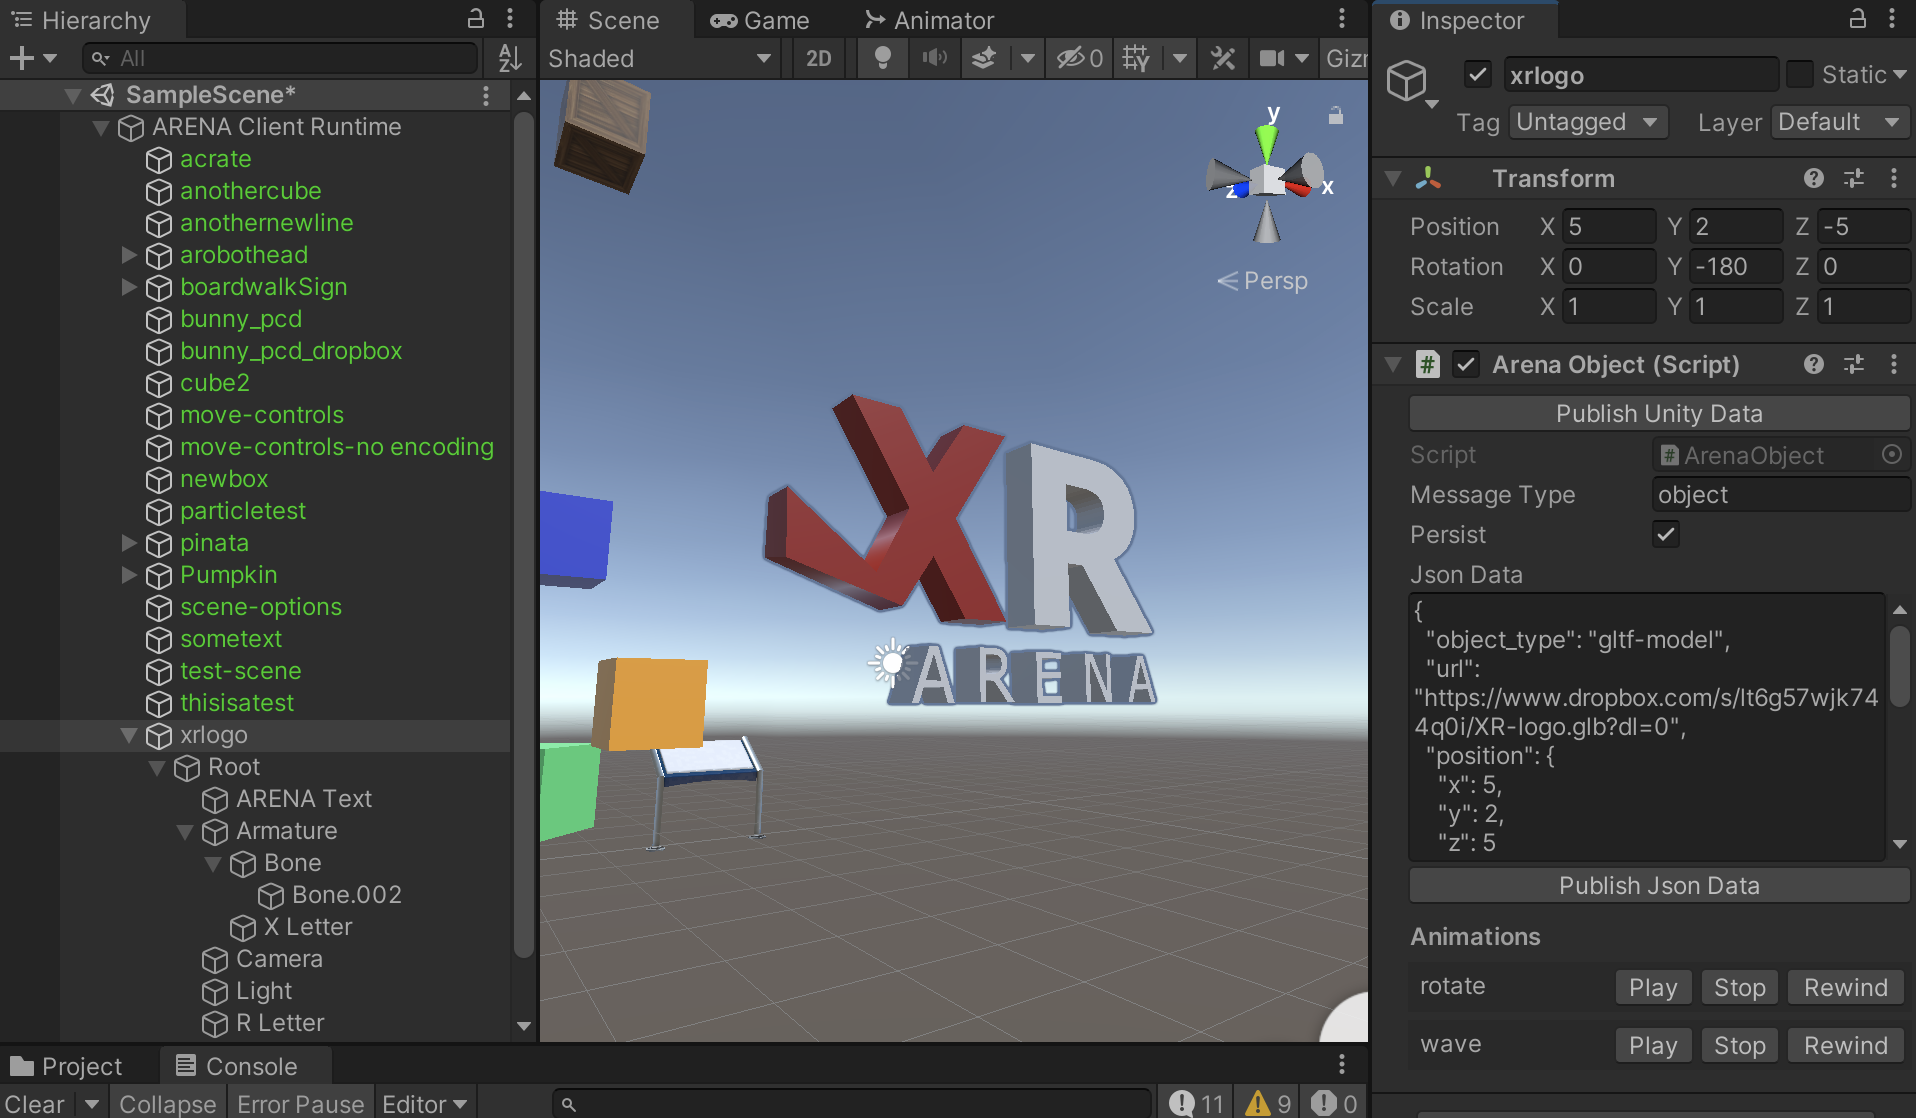This screenshot has height=1118, width=1916.
Task: Open Transform component help
Action: 1814,178
